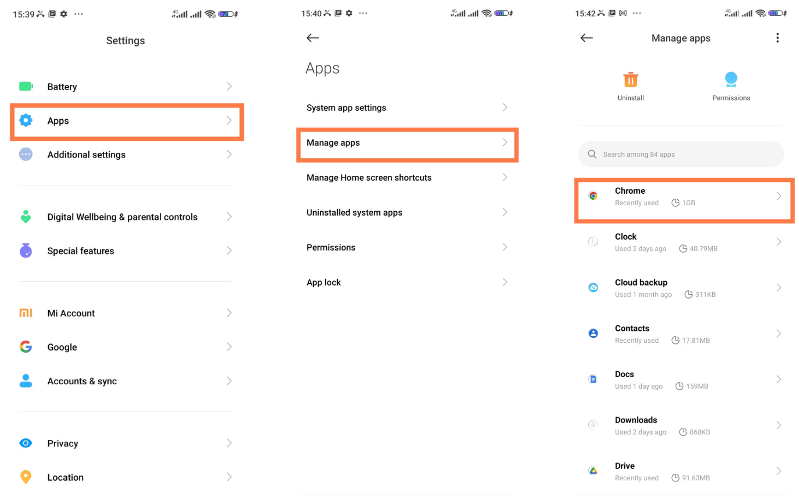Open the three-dot menu in Manage apps
Image resolution: width=799 pixels, height=499 pixels.
[777, 38]
